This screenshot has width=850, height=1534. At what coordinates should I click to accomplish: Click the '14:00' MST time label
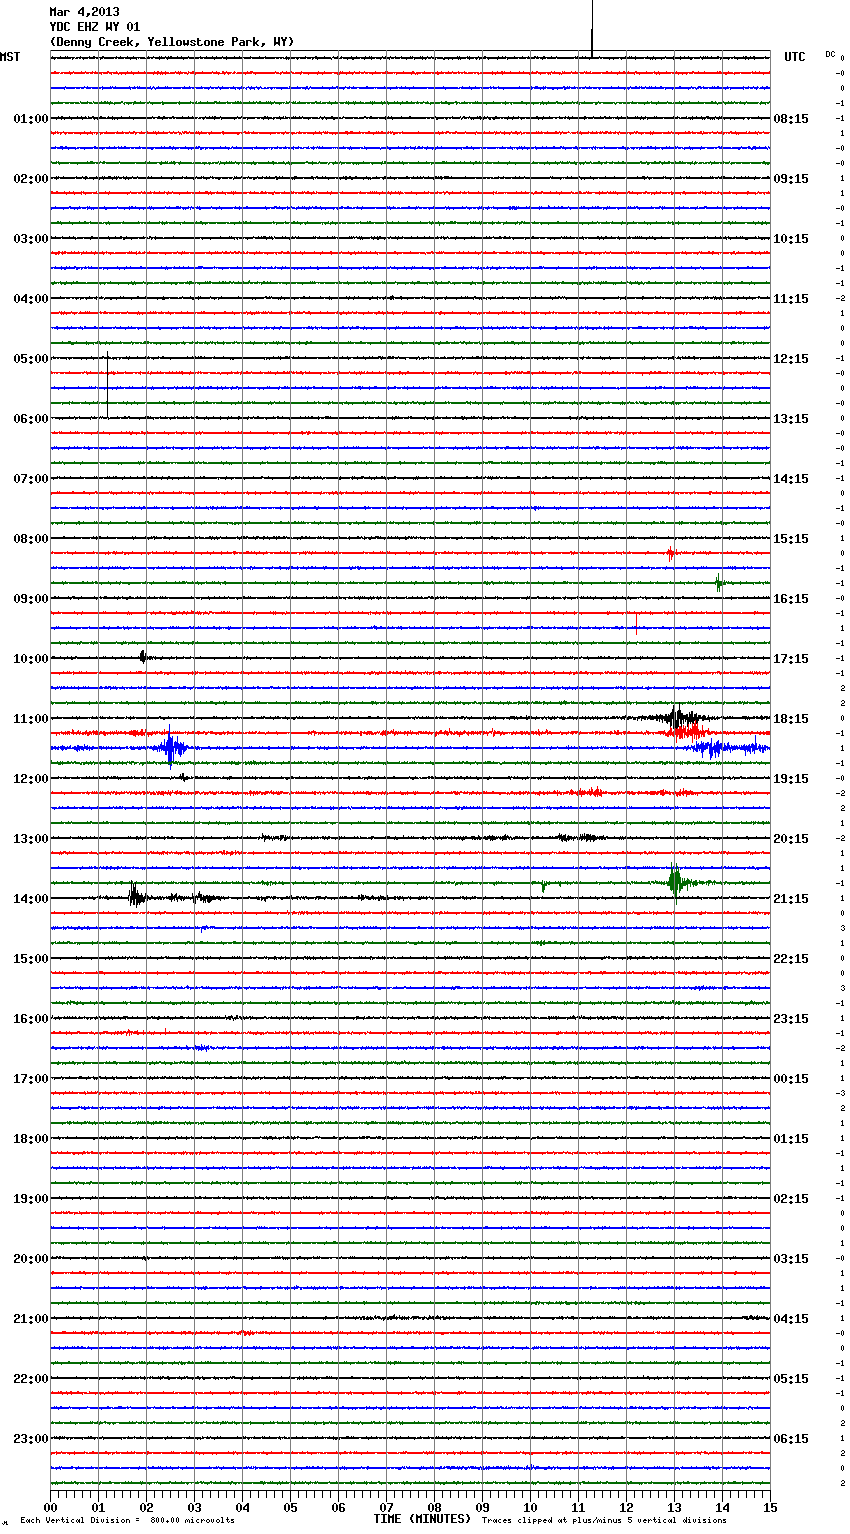31,899
